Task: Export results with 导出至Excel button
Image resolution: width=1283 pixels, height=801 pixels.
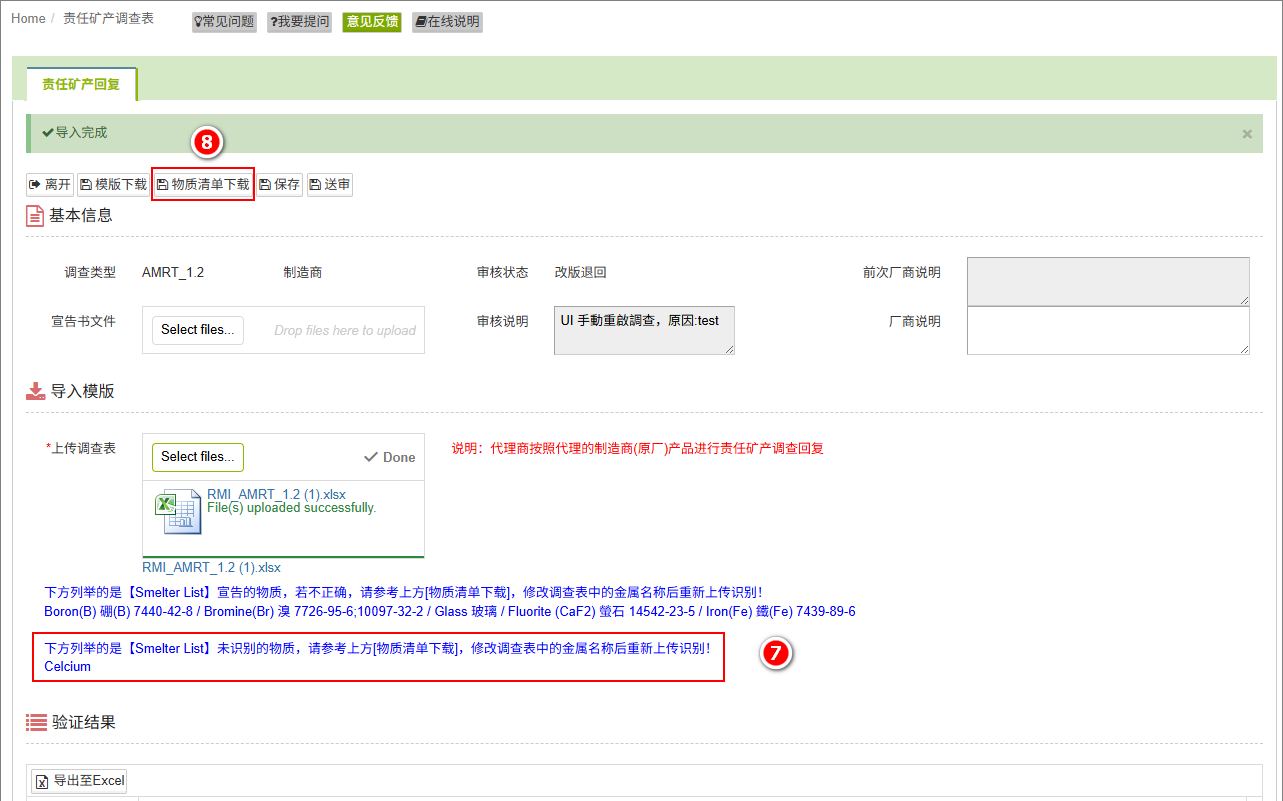Action: point(80,781)
